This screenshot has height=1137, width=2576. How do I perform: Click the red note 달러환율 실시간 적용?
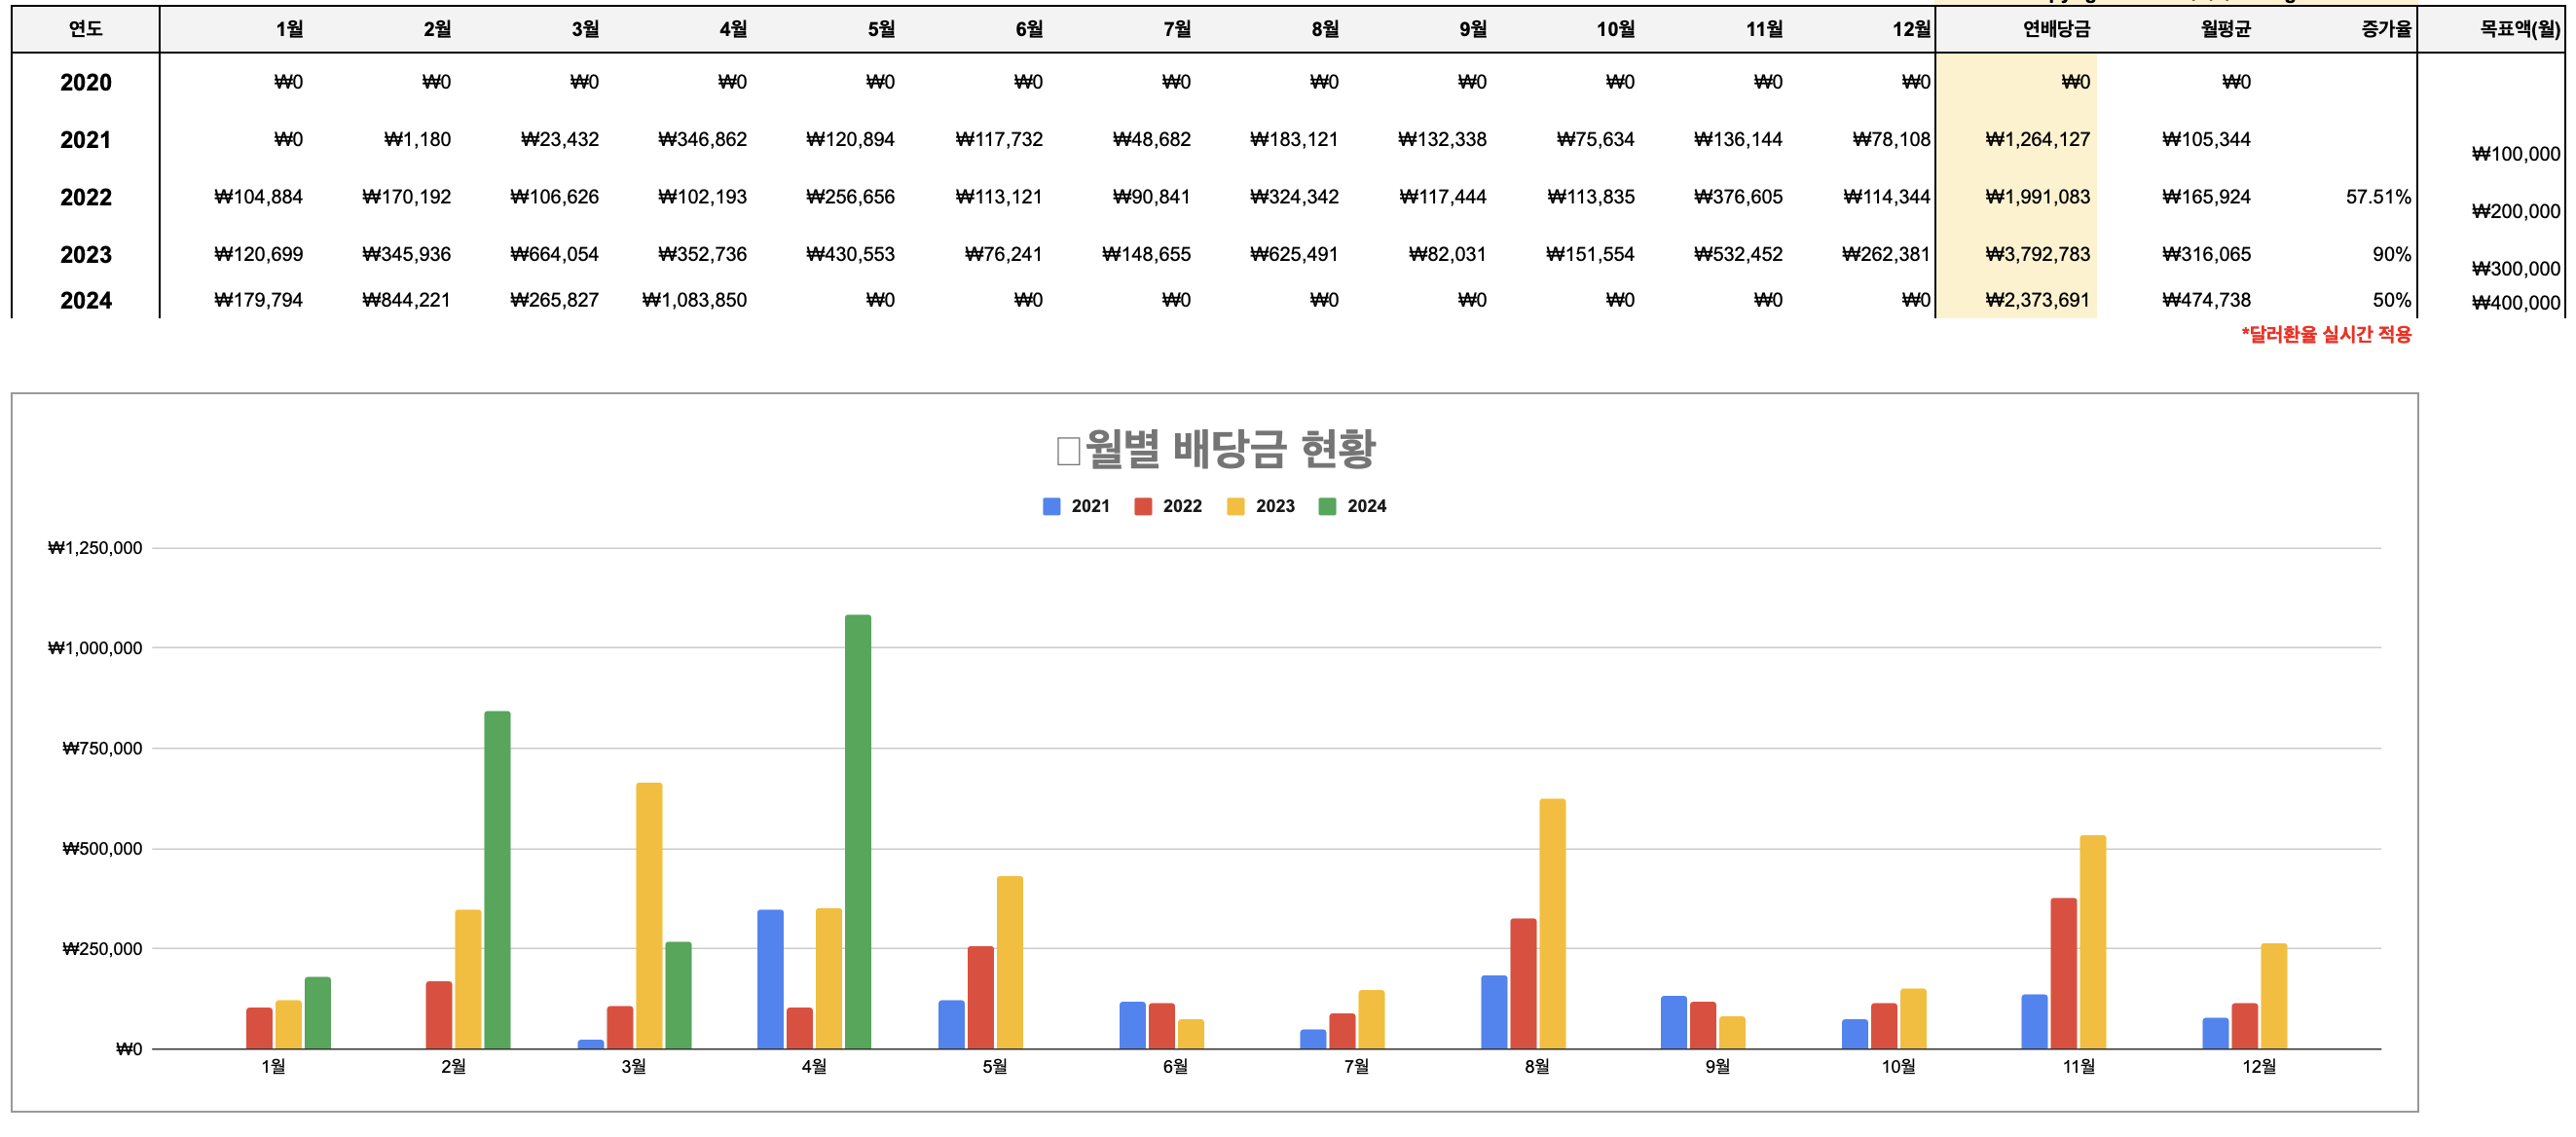(x=2325, y=334)
